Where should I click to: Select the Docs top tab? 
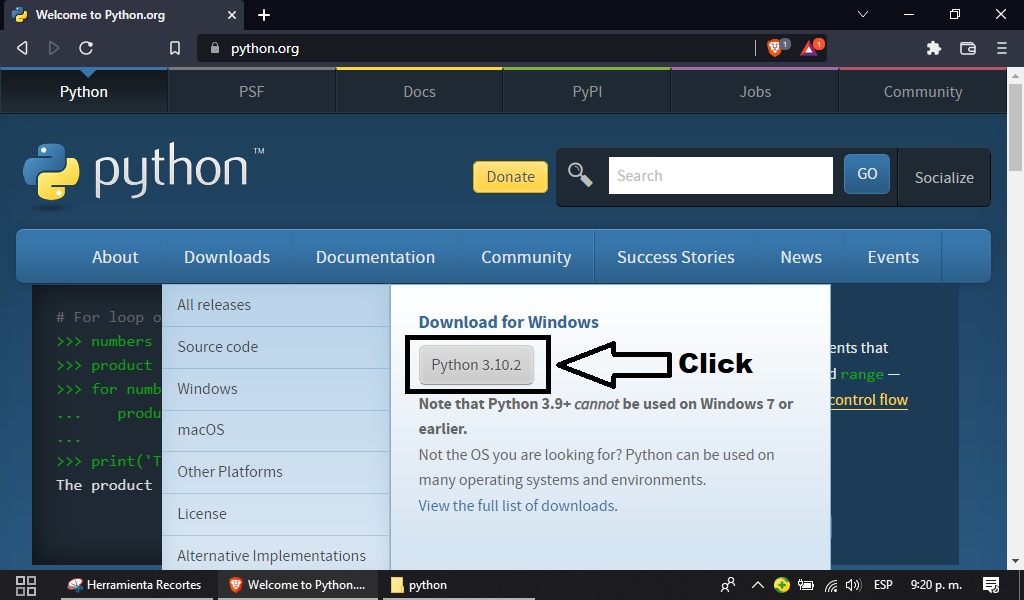click(419, 91)
